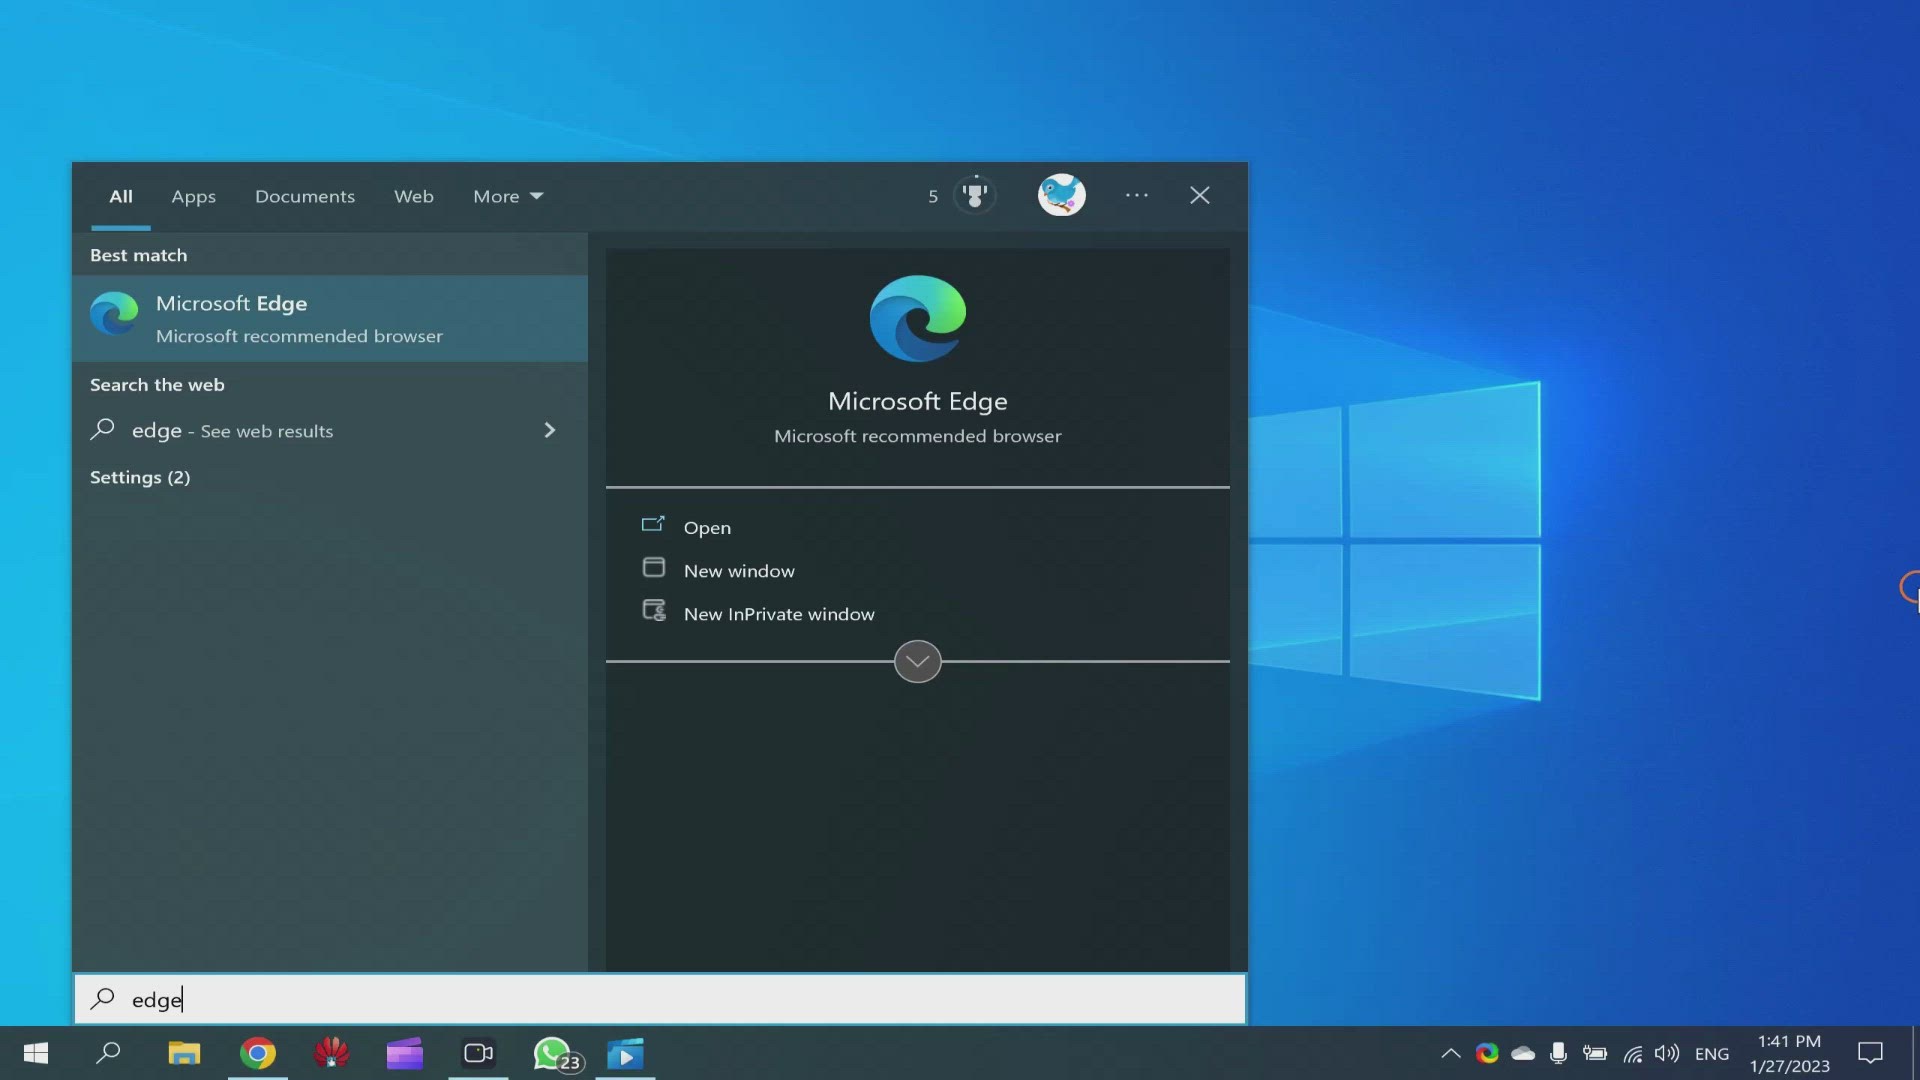Open Wi-Fi network settings in tray
The width and height of the screenshot is (1920, 1080).
pos(1633,1054)
